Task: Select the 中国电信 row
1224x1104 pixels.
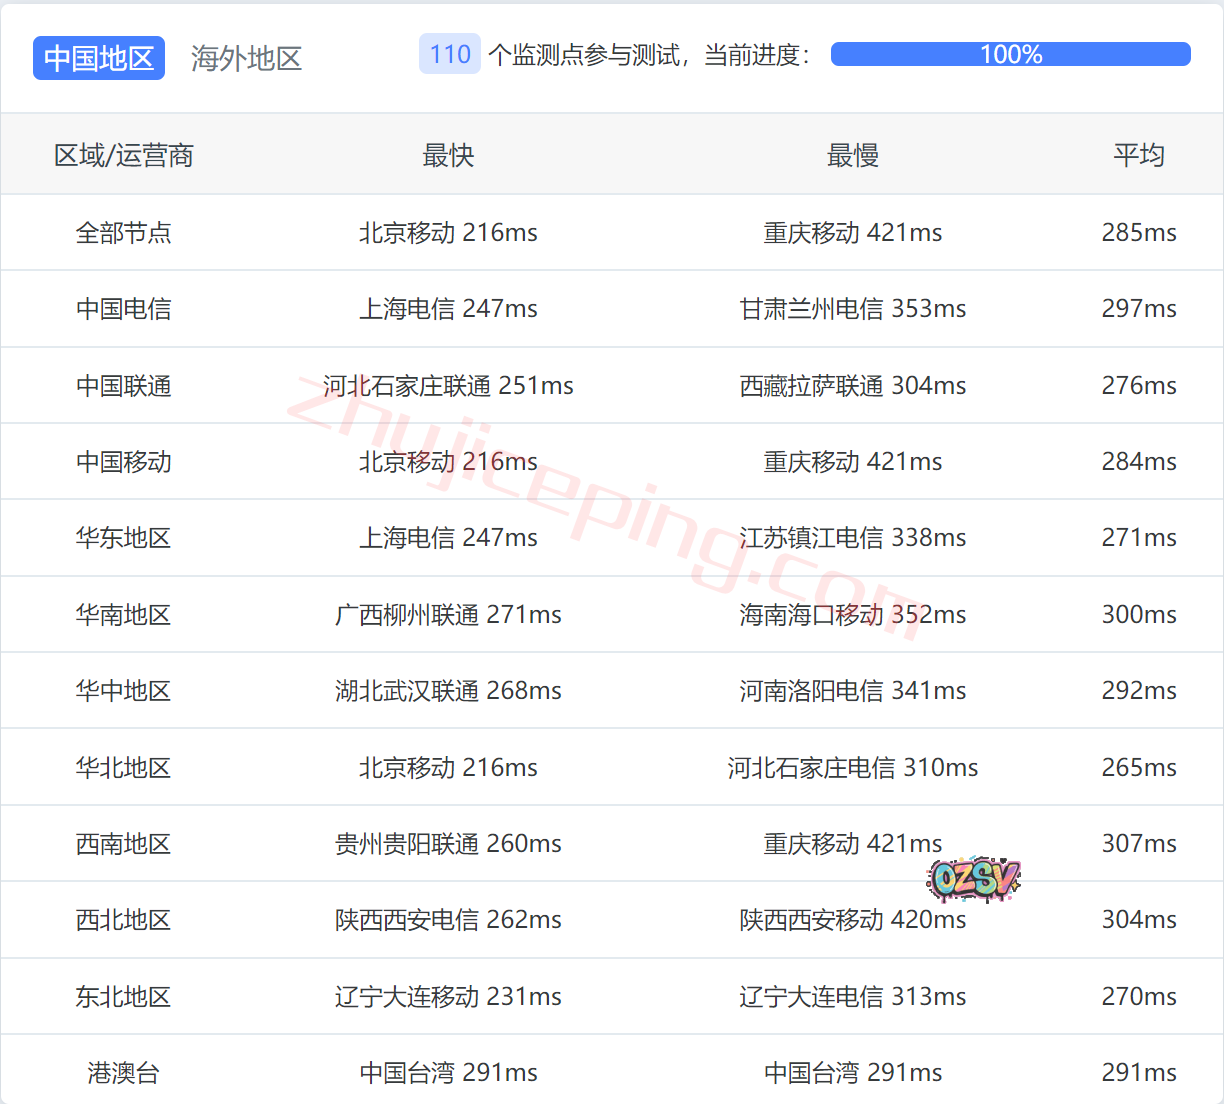Action: [x=124, y=309]
